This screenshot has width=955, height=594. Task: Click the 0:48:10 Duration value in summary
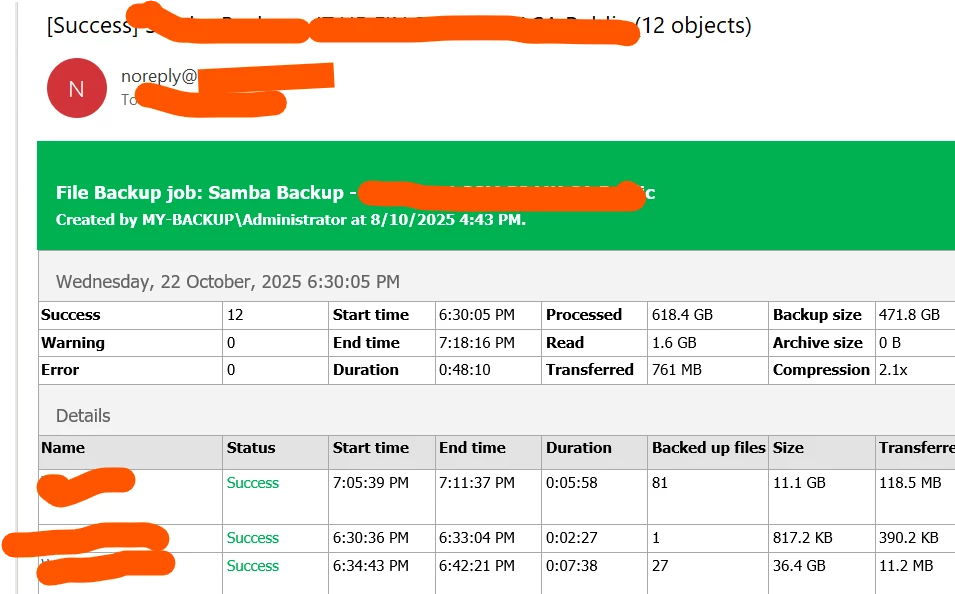[x=463, y=370]
